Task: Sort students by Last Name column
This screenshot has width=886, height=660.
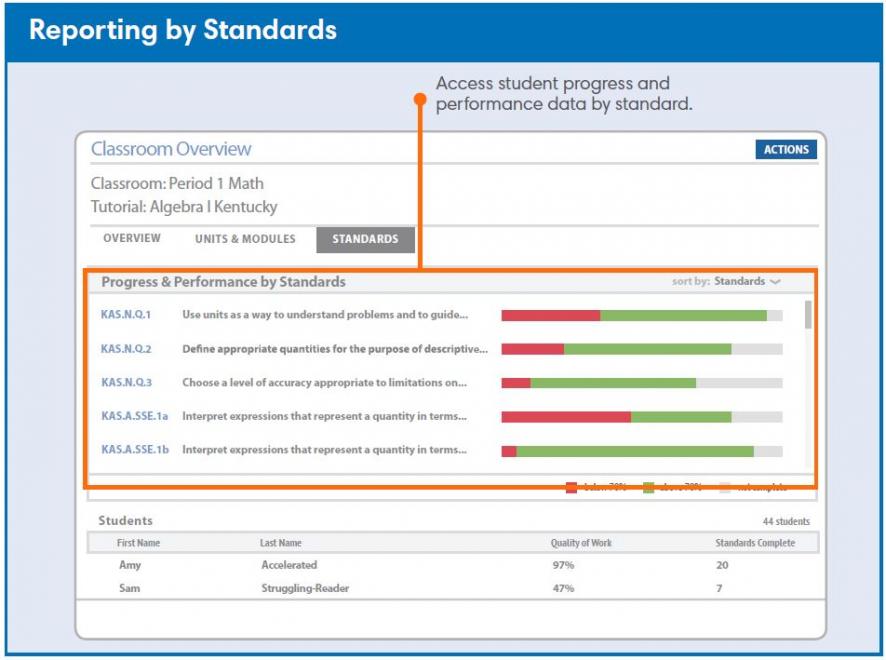Action: 280,543
